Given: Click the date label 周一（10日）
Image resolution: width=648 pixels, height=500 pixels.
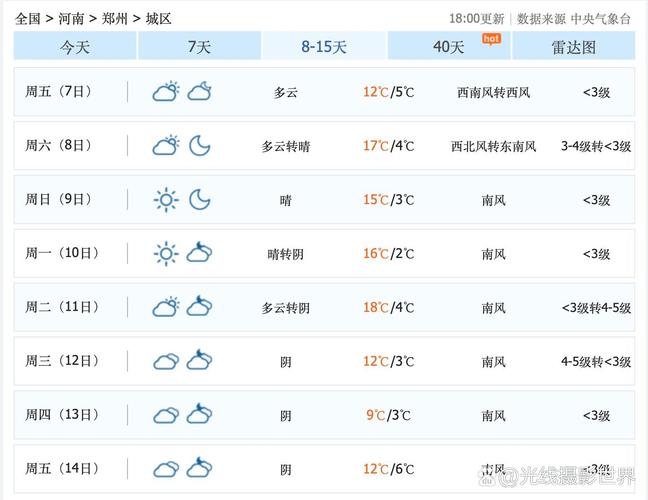Looking at the screenshot, I should [x=62, y=253].
